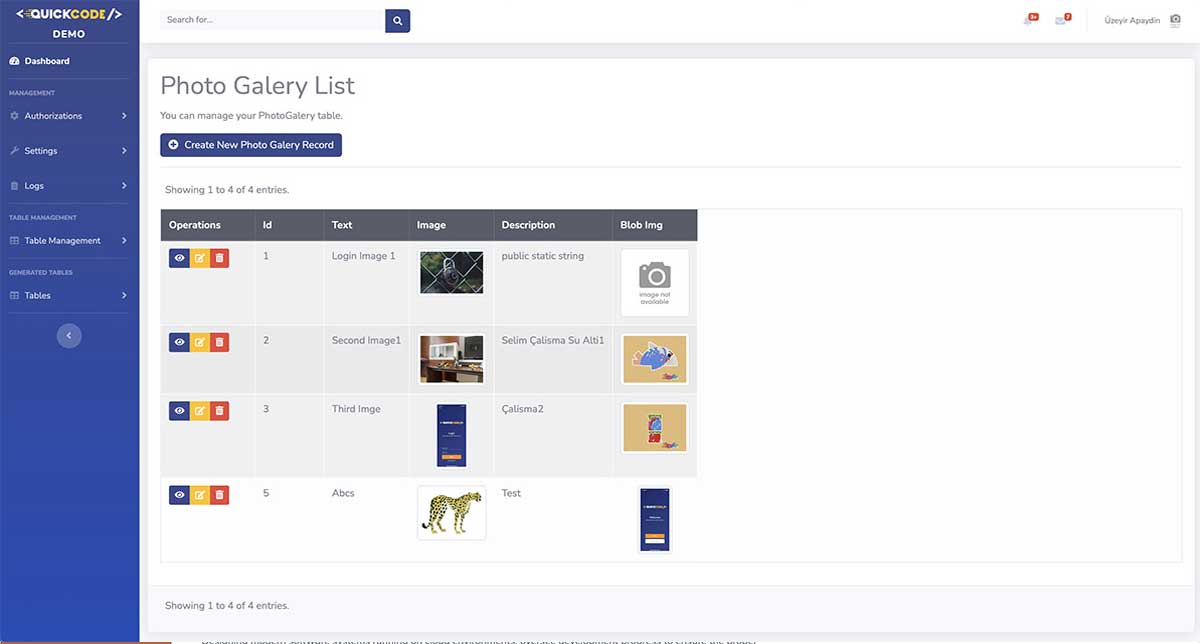This screenshot has height=644, width=1200.
Task: Click the user profile avatar icon
Action: pos(1175,20)
